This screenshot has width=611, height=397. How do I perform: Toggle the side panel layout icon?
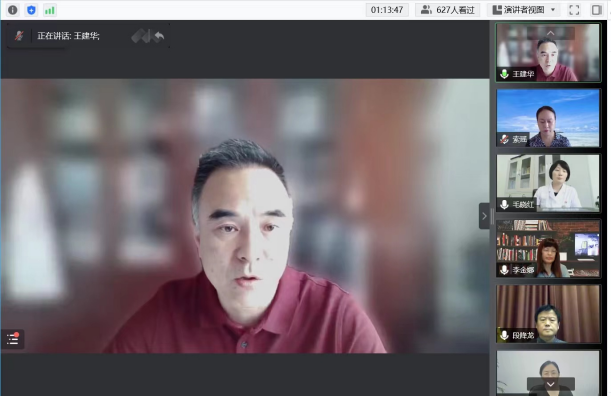click(596, 10)
